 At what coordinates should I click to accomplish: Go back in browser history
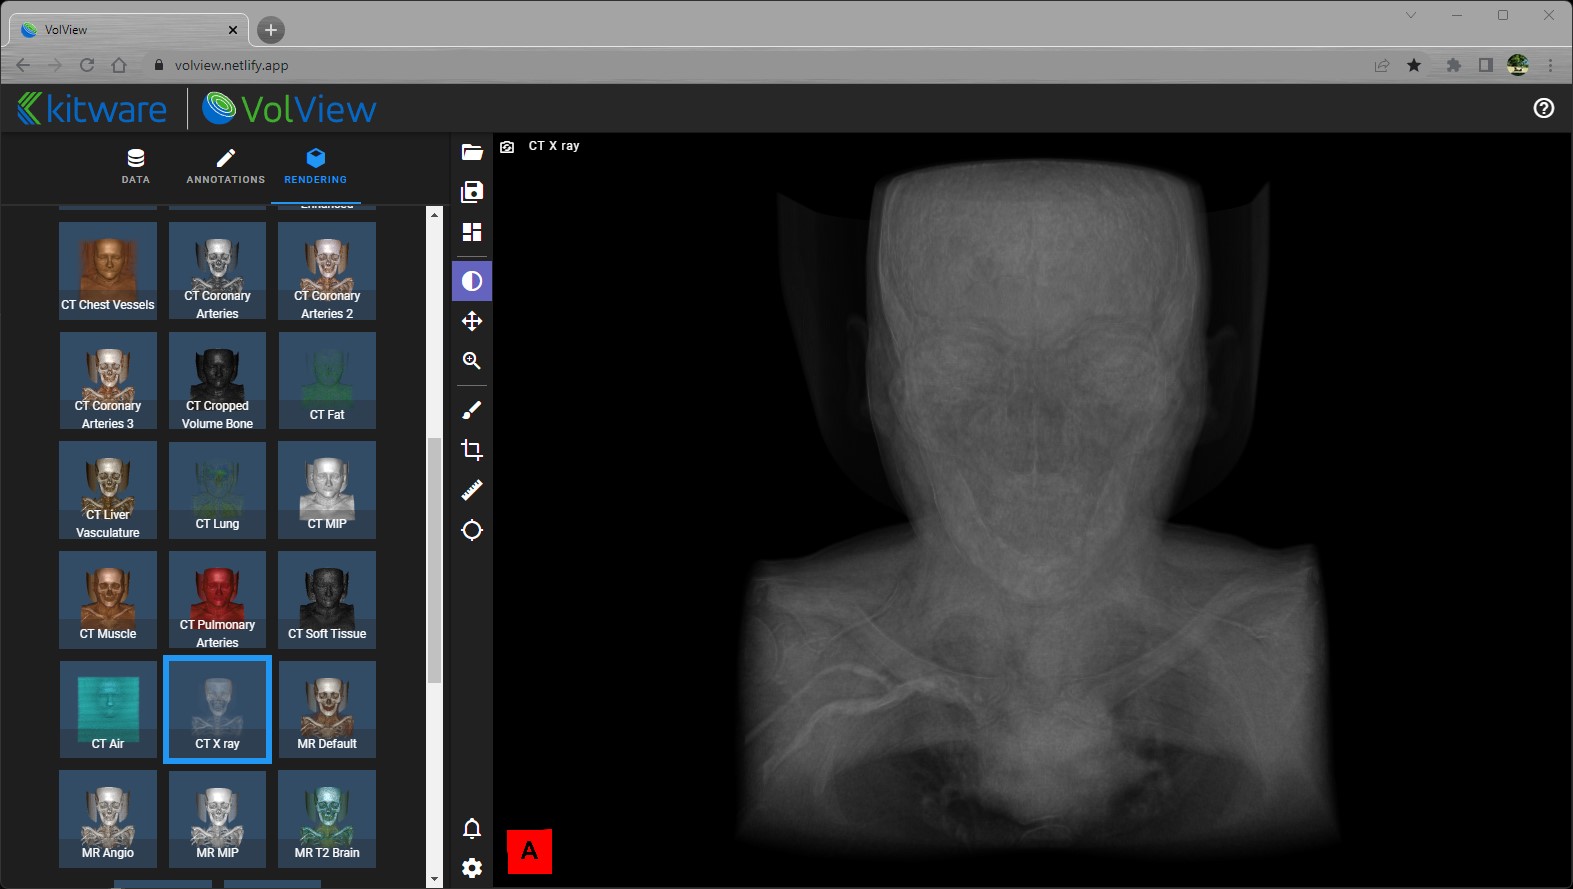pyautogui.click(x=23, y=65)
